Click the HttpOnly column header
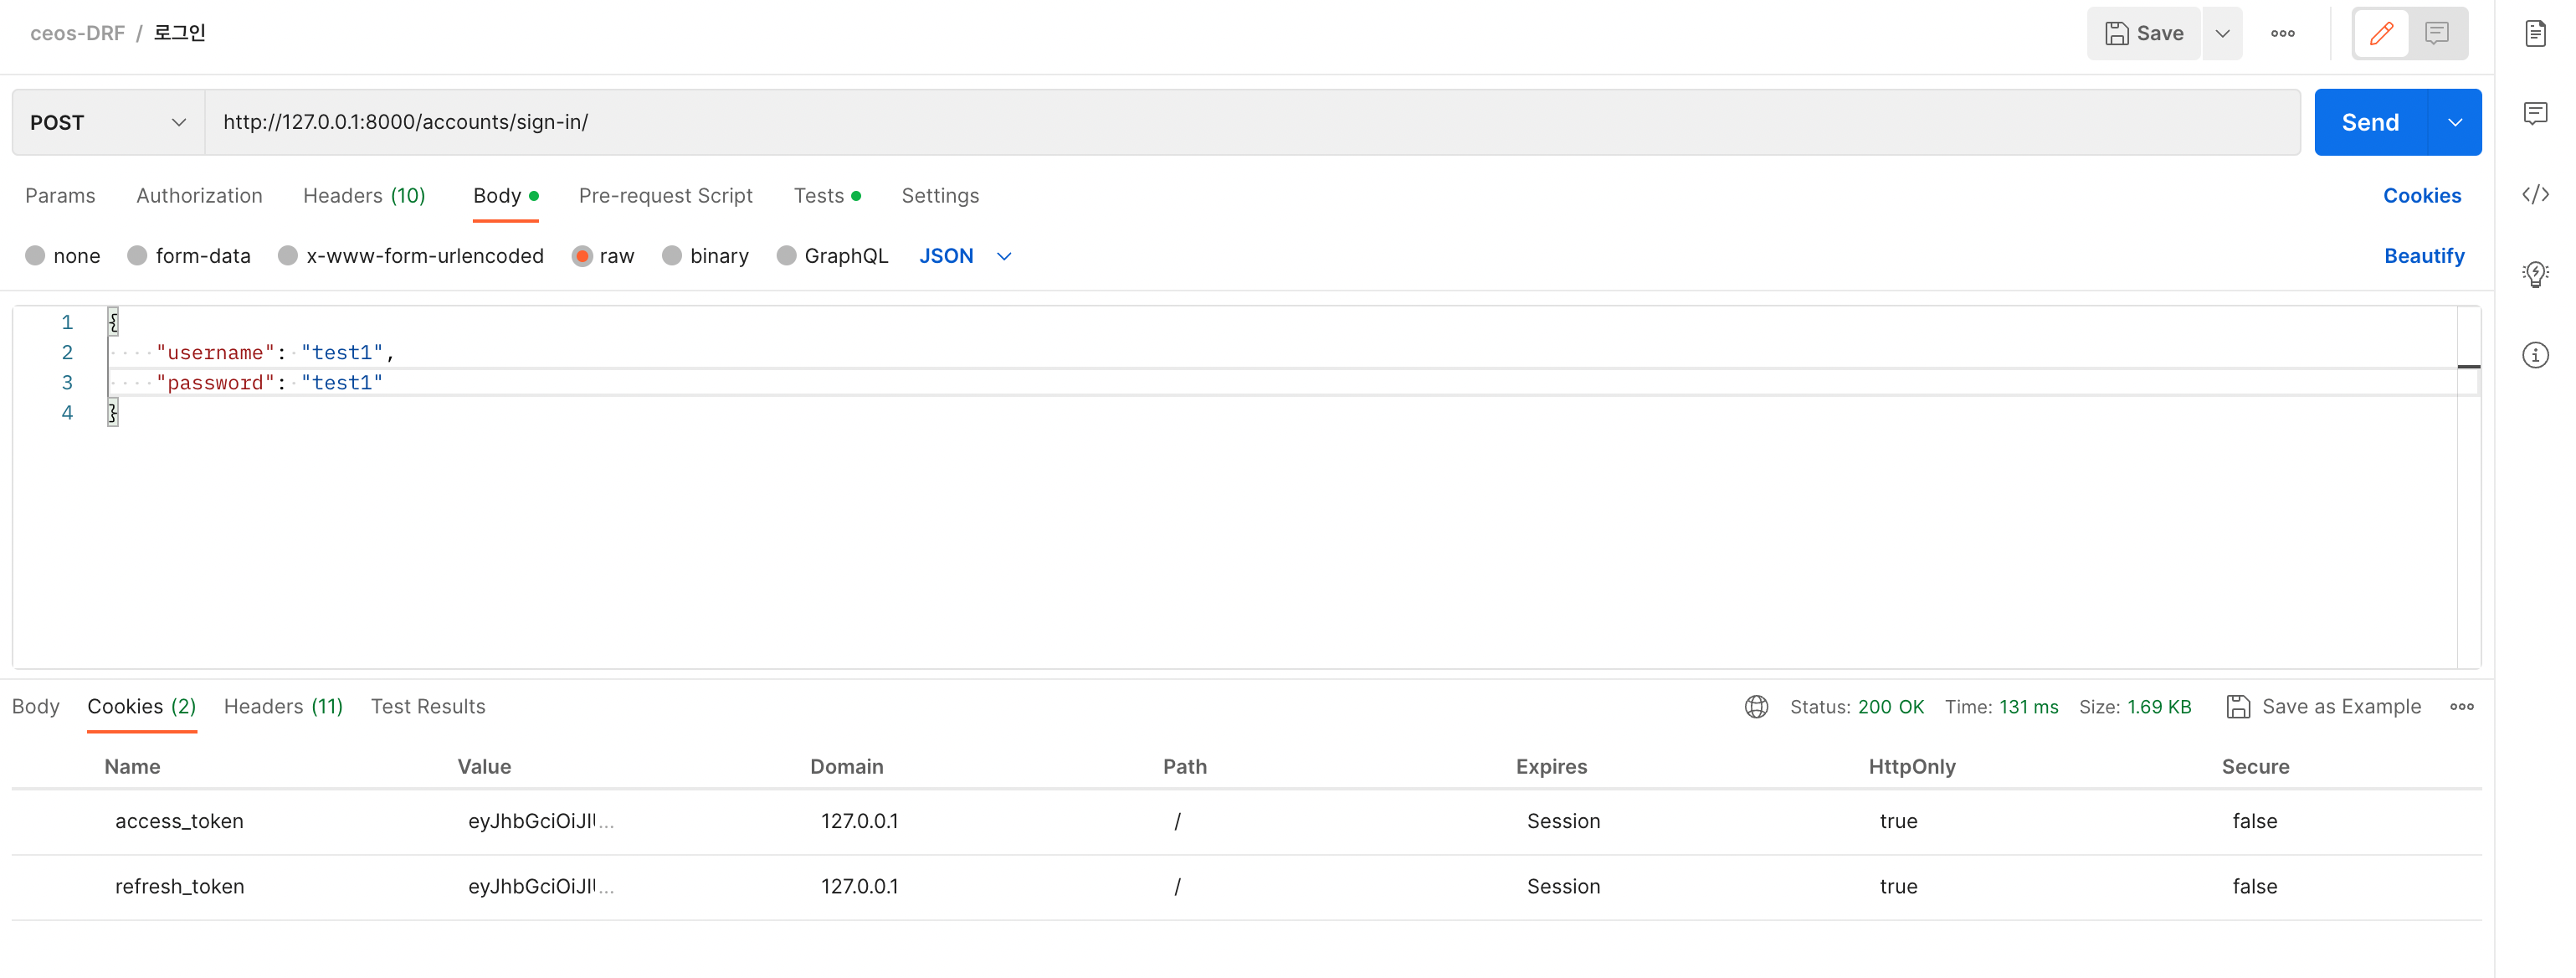The height and width of the screenshot is (978, 2576). [1912, 767]
